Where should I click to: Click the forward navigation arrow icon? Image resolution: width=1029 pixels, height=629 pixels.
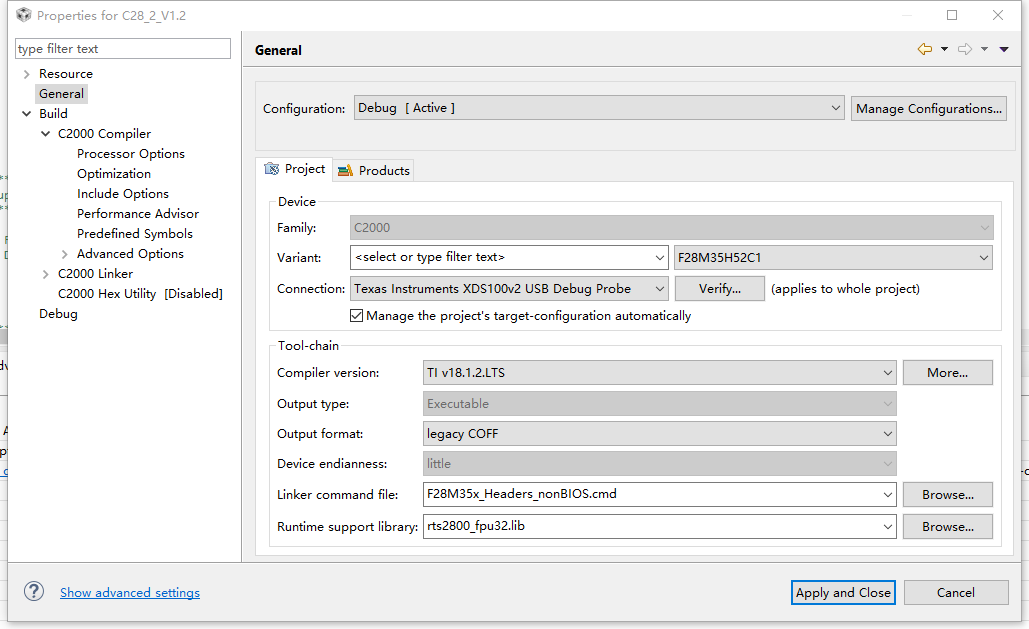[x=964, y=49]
